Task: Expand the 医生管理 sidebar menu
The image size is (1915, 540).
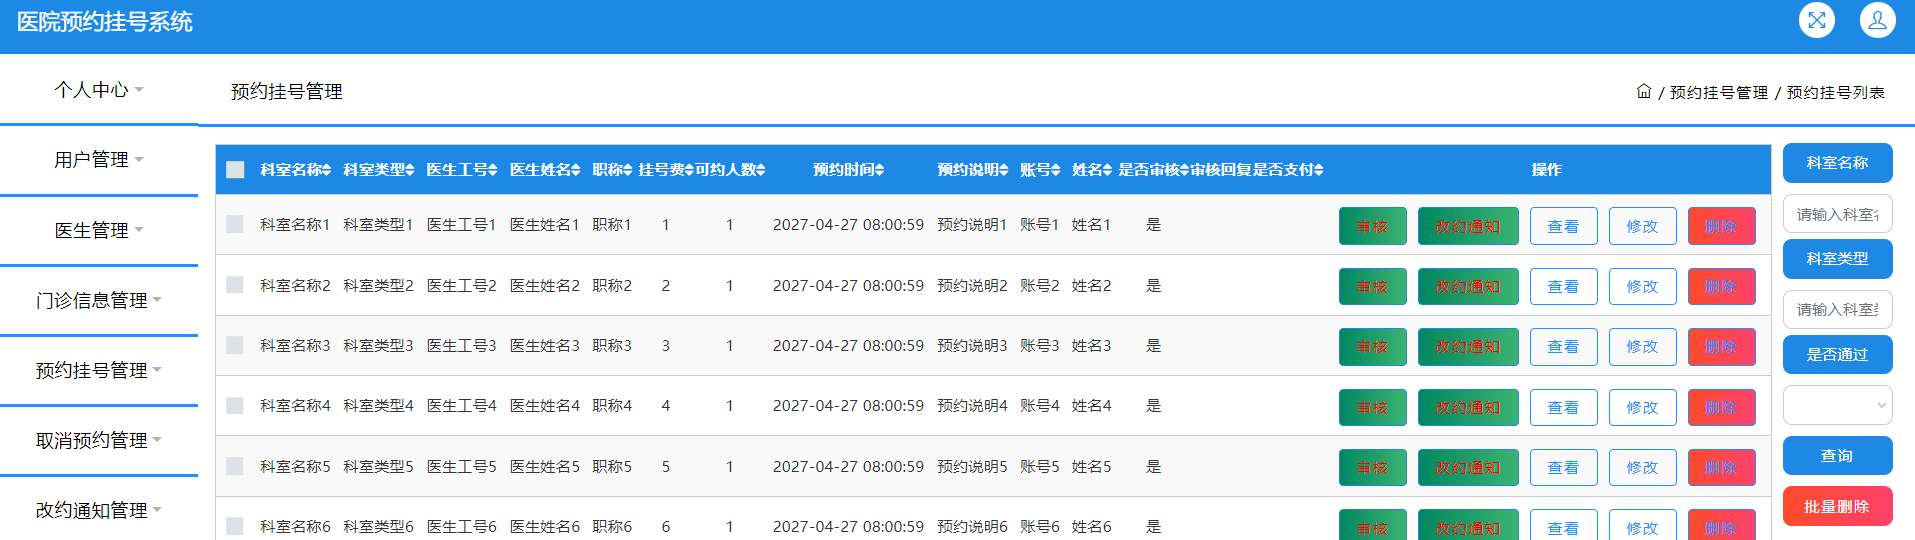Action: click(99, 230)
